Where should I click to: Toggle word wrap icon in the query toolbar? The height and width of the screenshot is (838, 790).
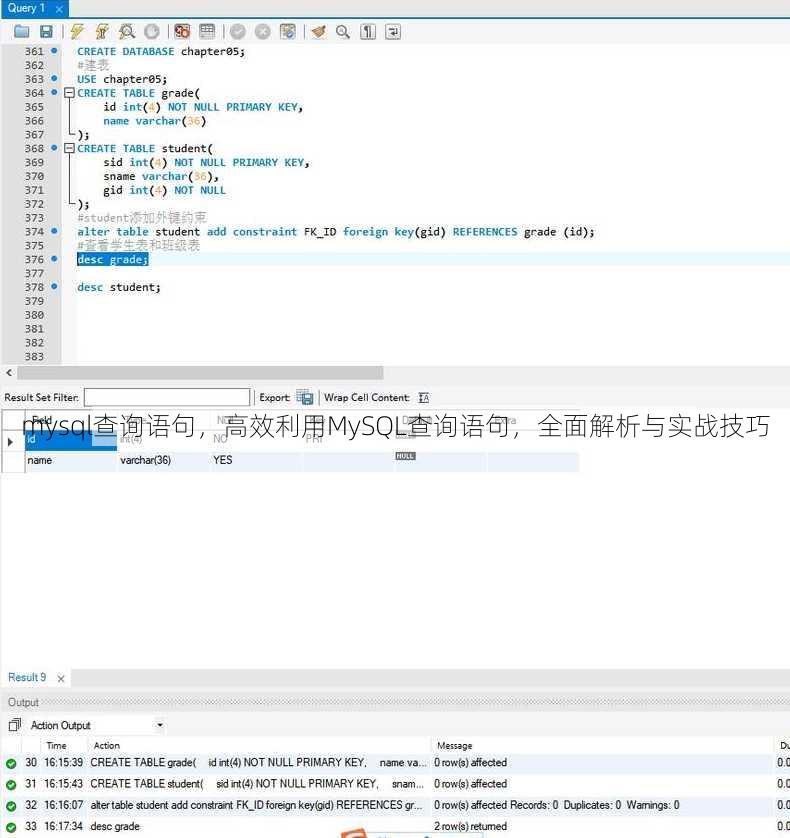(393, 32)
